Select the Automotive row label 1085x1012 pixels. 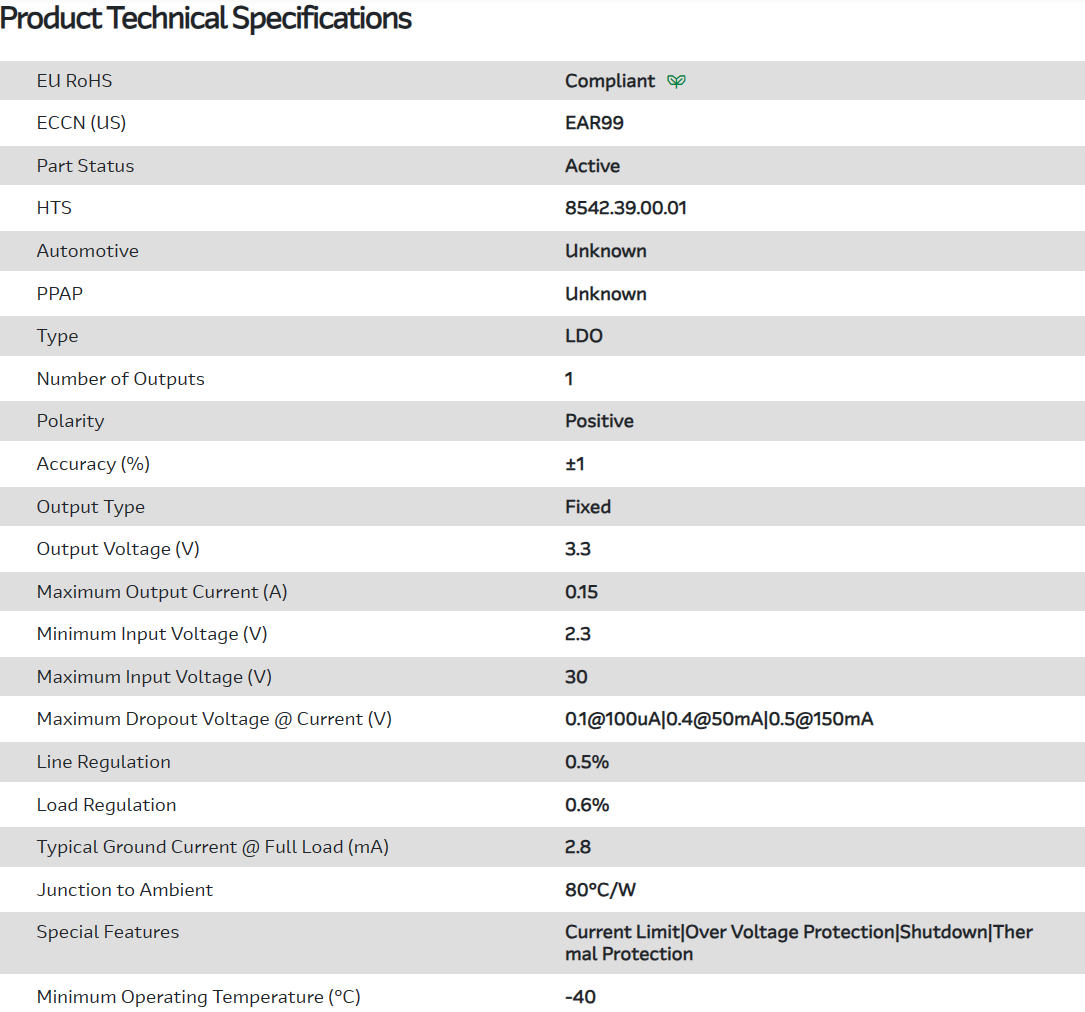pyautogui.click(x=88, y=251)
